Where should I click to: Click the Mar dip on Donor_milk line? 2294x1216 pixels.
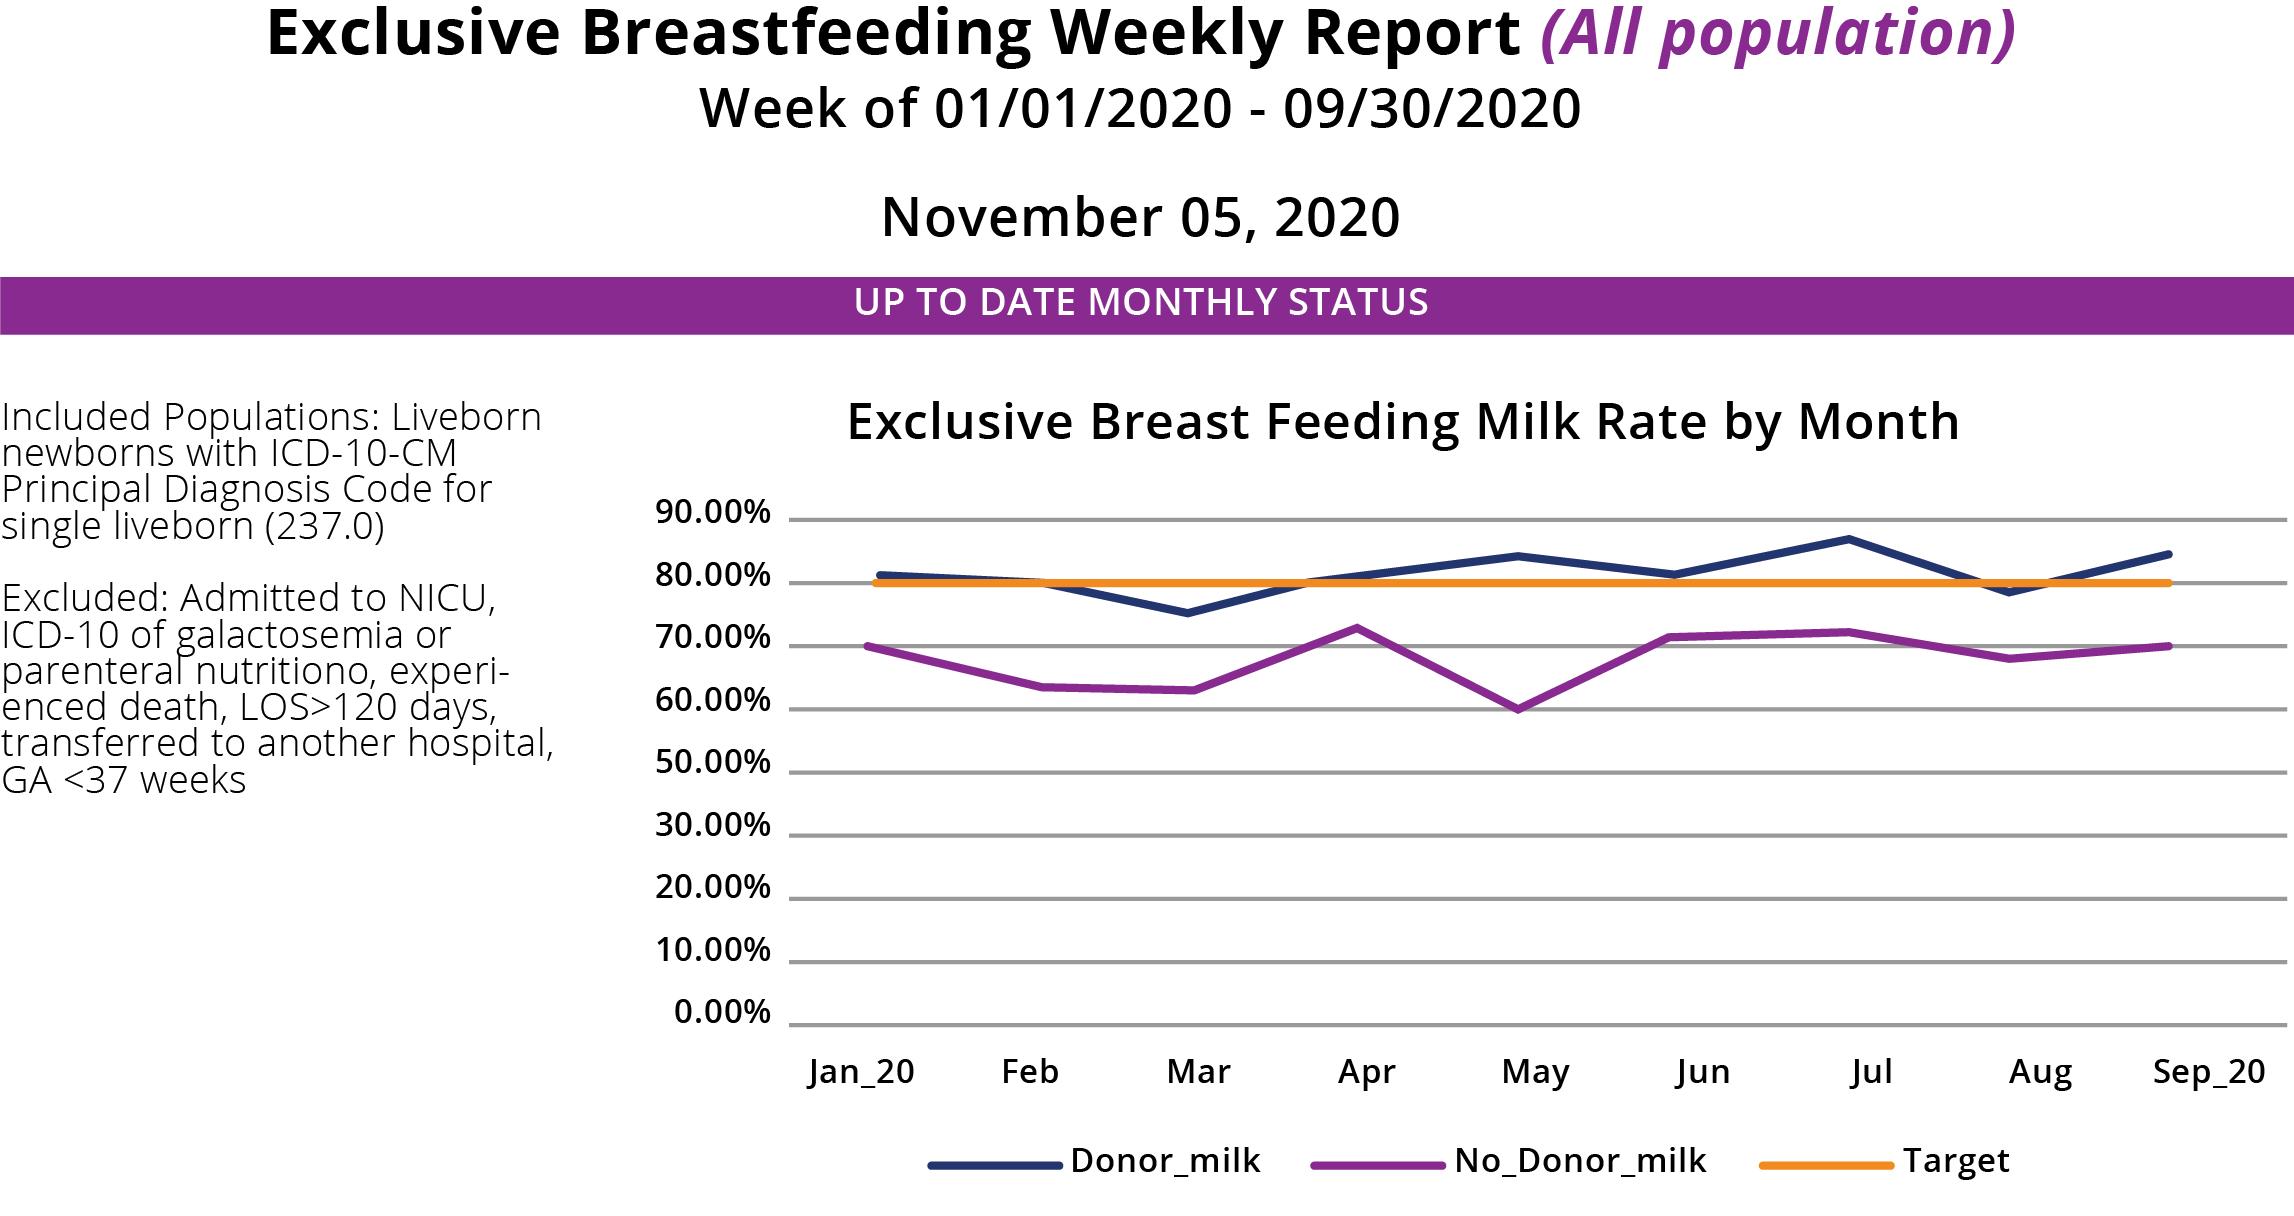[1187, 613]
